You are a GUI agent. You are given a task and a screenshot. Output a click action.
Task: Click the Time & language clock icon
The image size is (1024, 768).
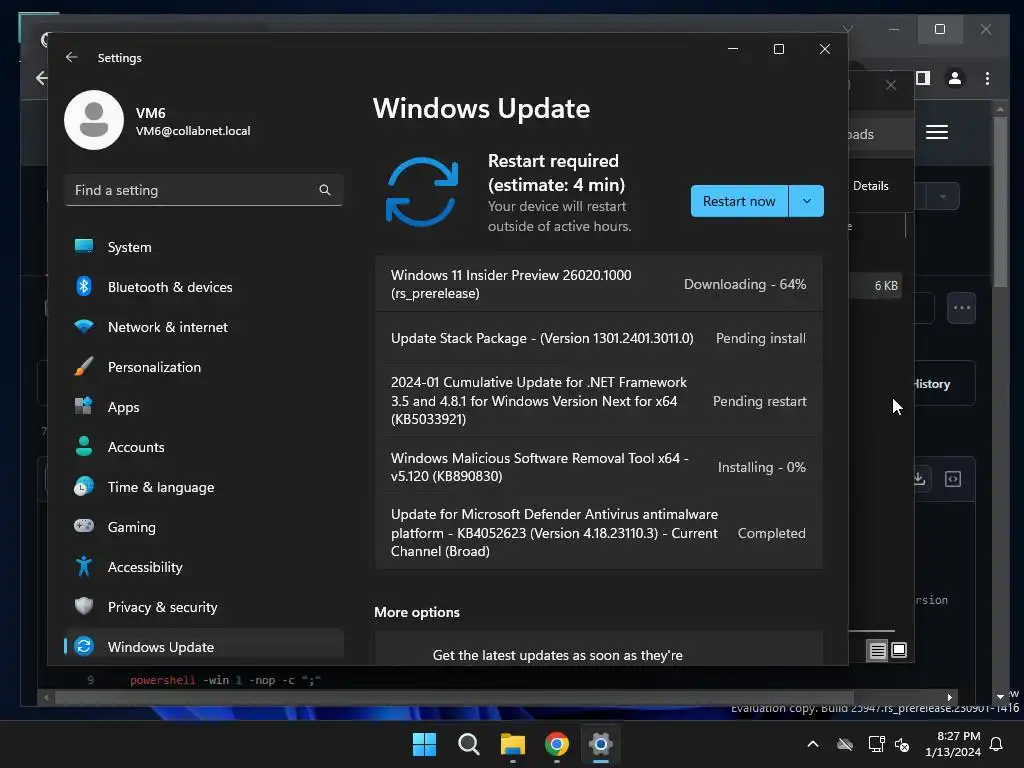point(84,487)
